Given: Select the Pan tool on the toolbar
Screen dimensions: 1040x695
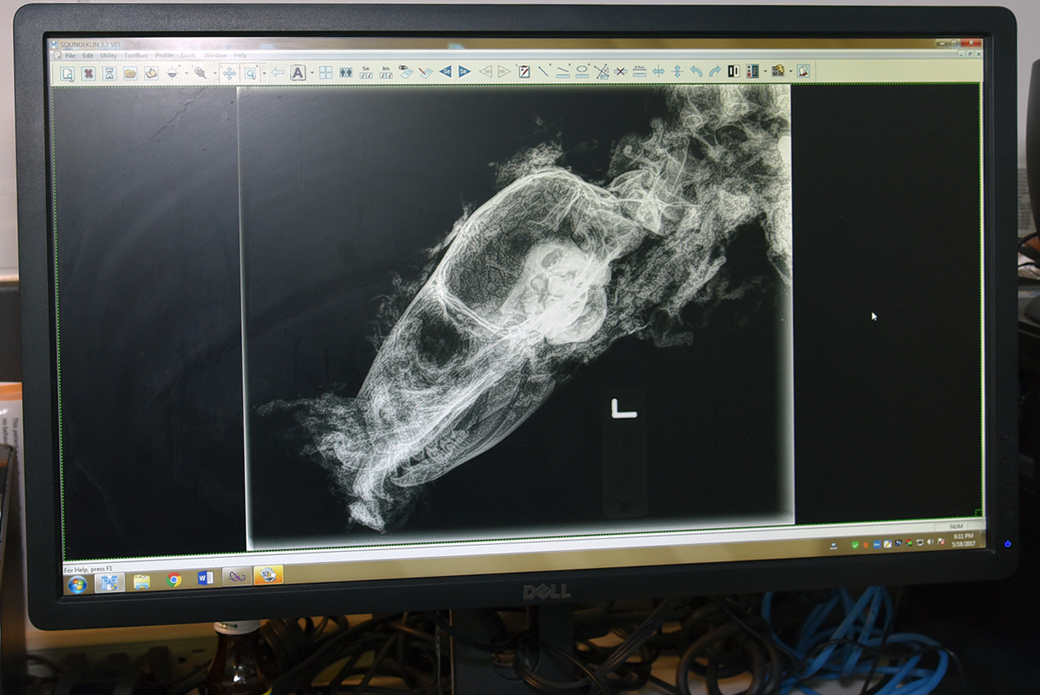Looking at the screenshot, I should click(229, 72).
